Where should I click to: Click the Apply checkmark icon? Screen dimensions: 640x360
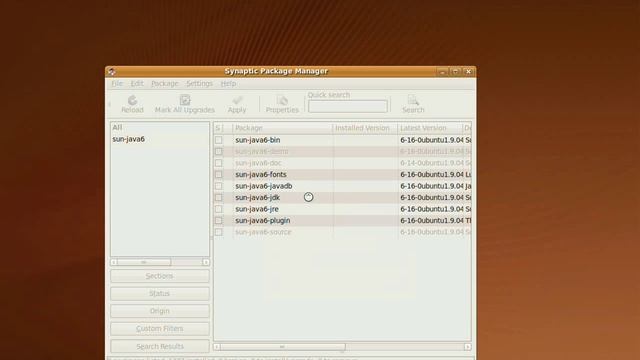tap(237, 100)
